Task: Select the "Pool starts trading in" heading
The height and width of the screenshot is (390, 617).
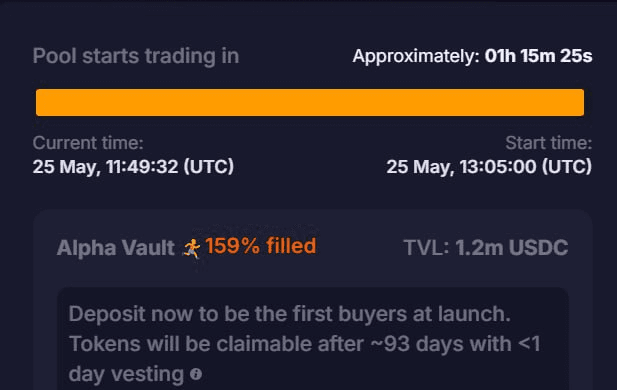Action: (136, 56)
